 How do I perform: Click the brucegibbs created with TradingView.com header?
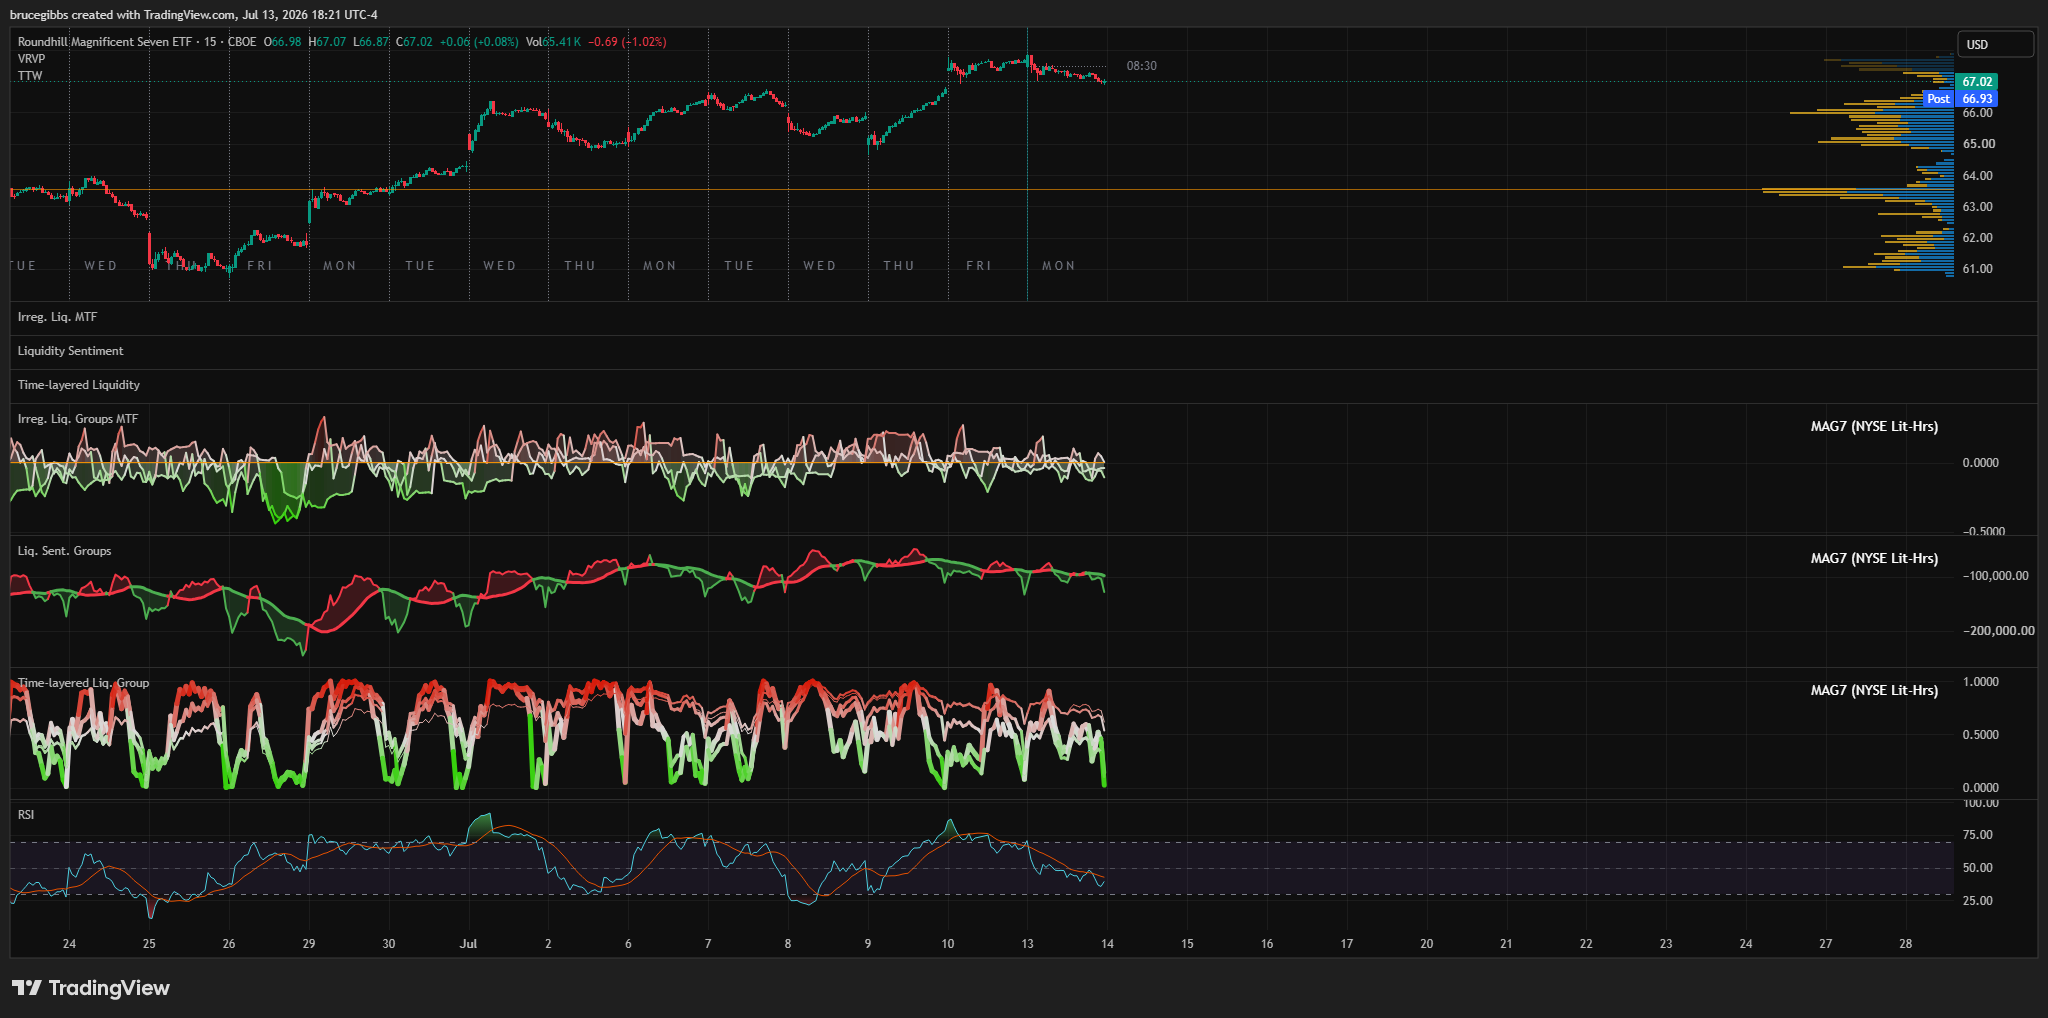coord(194,15)
